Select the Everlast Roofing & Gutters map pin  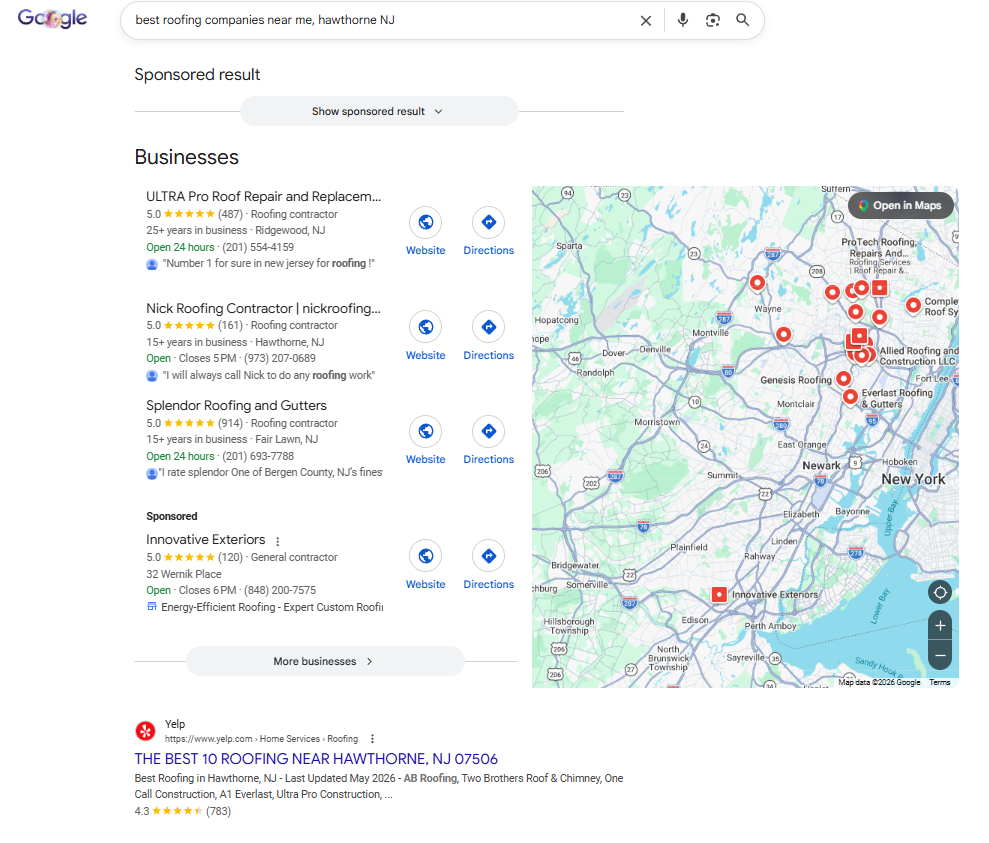tap(850, 397)
